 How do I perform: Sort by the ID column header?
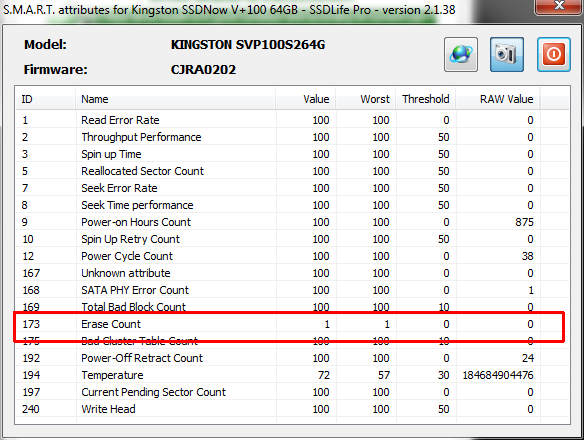[x=45, y=99]
